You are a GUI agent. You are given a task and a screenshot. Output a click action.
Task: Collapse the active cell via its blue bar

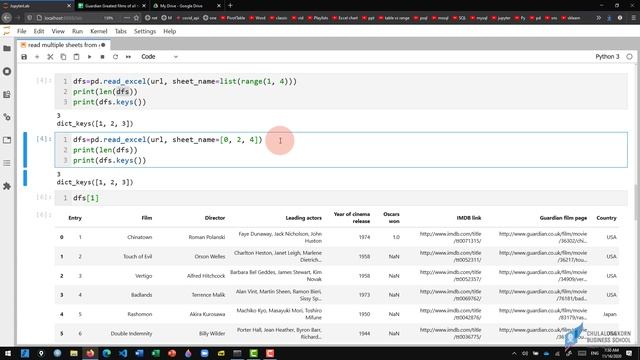25,149
